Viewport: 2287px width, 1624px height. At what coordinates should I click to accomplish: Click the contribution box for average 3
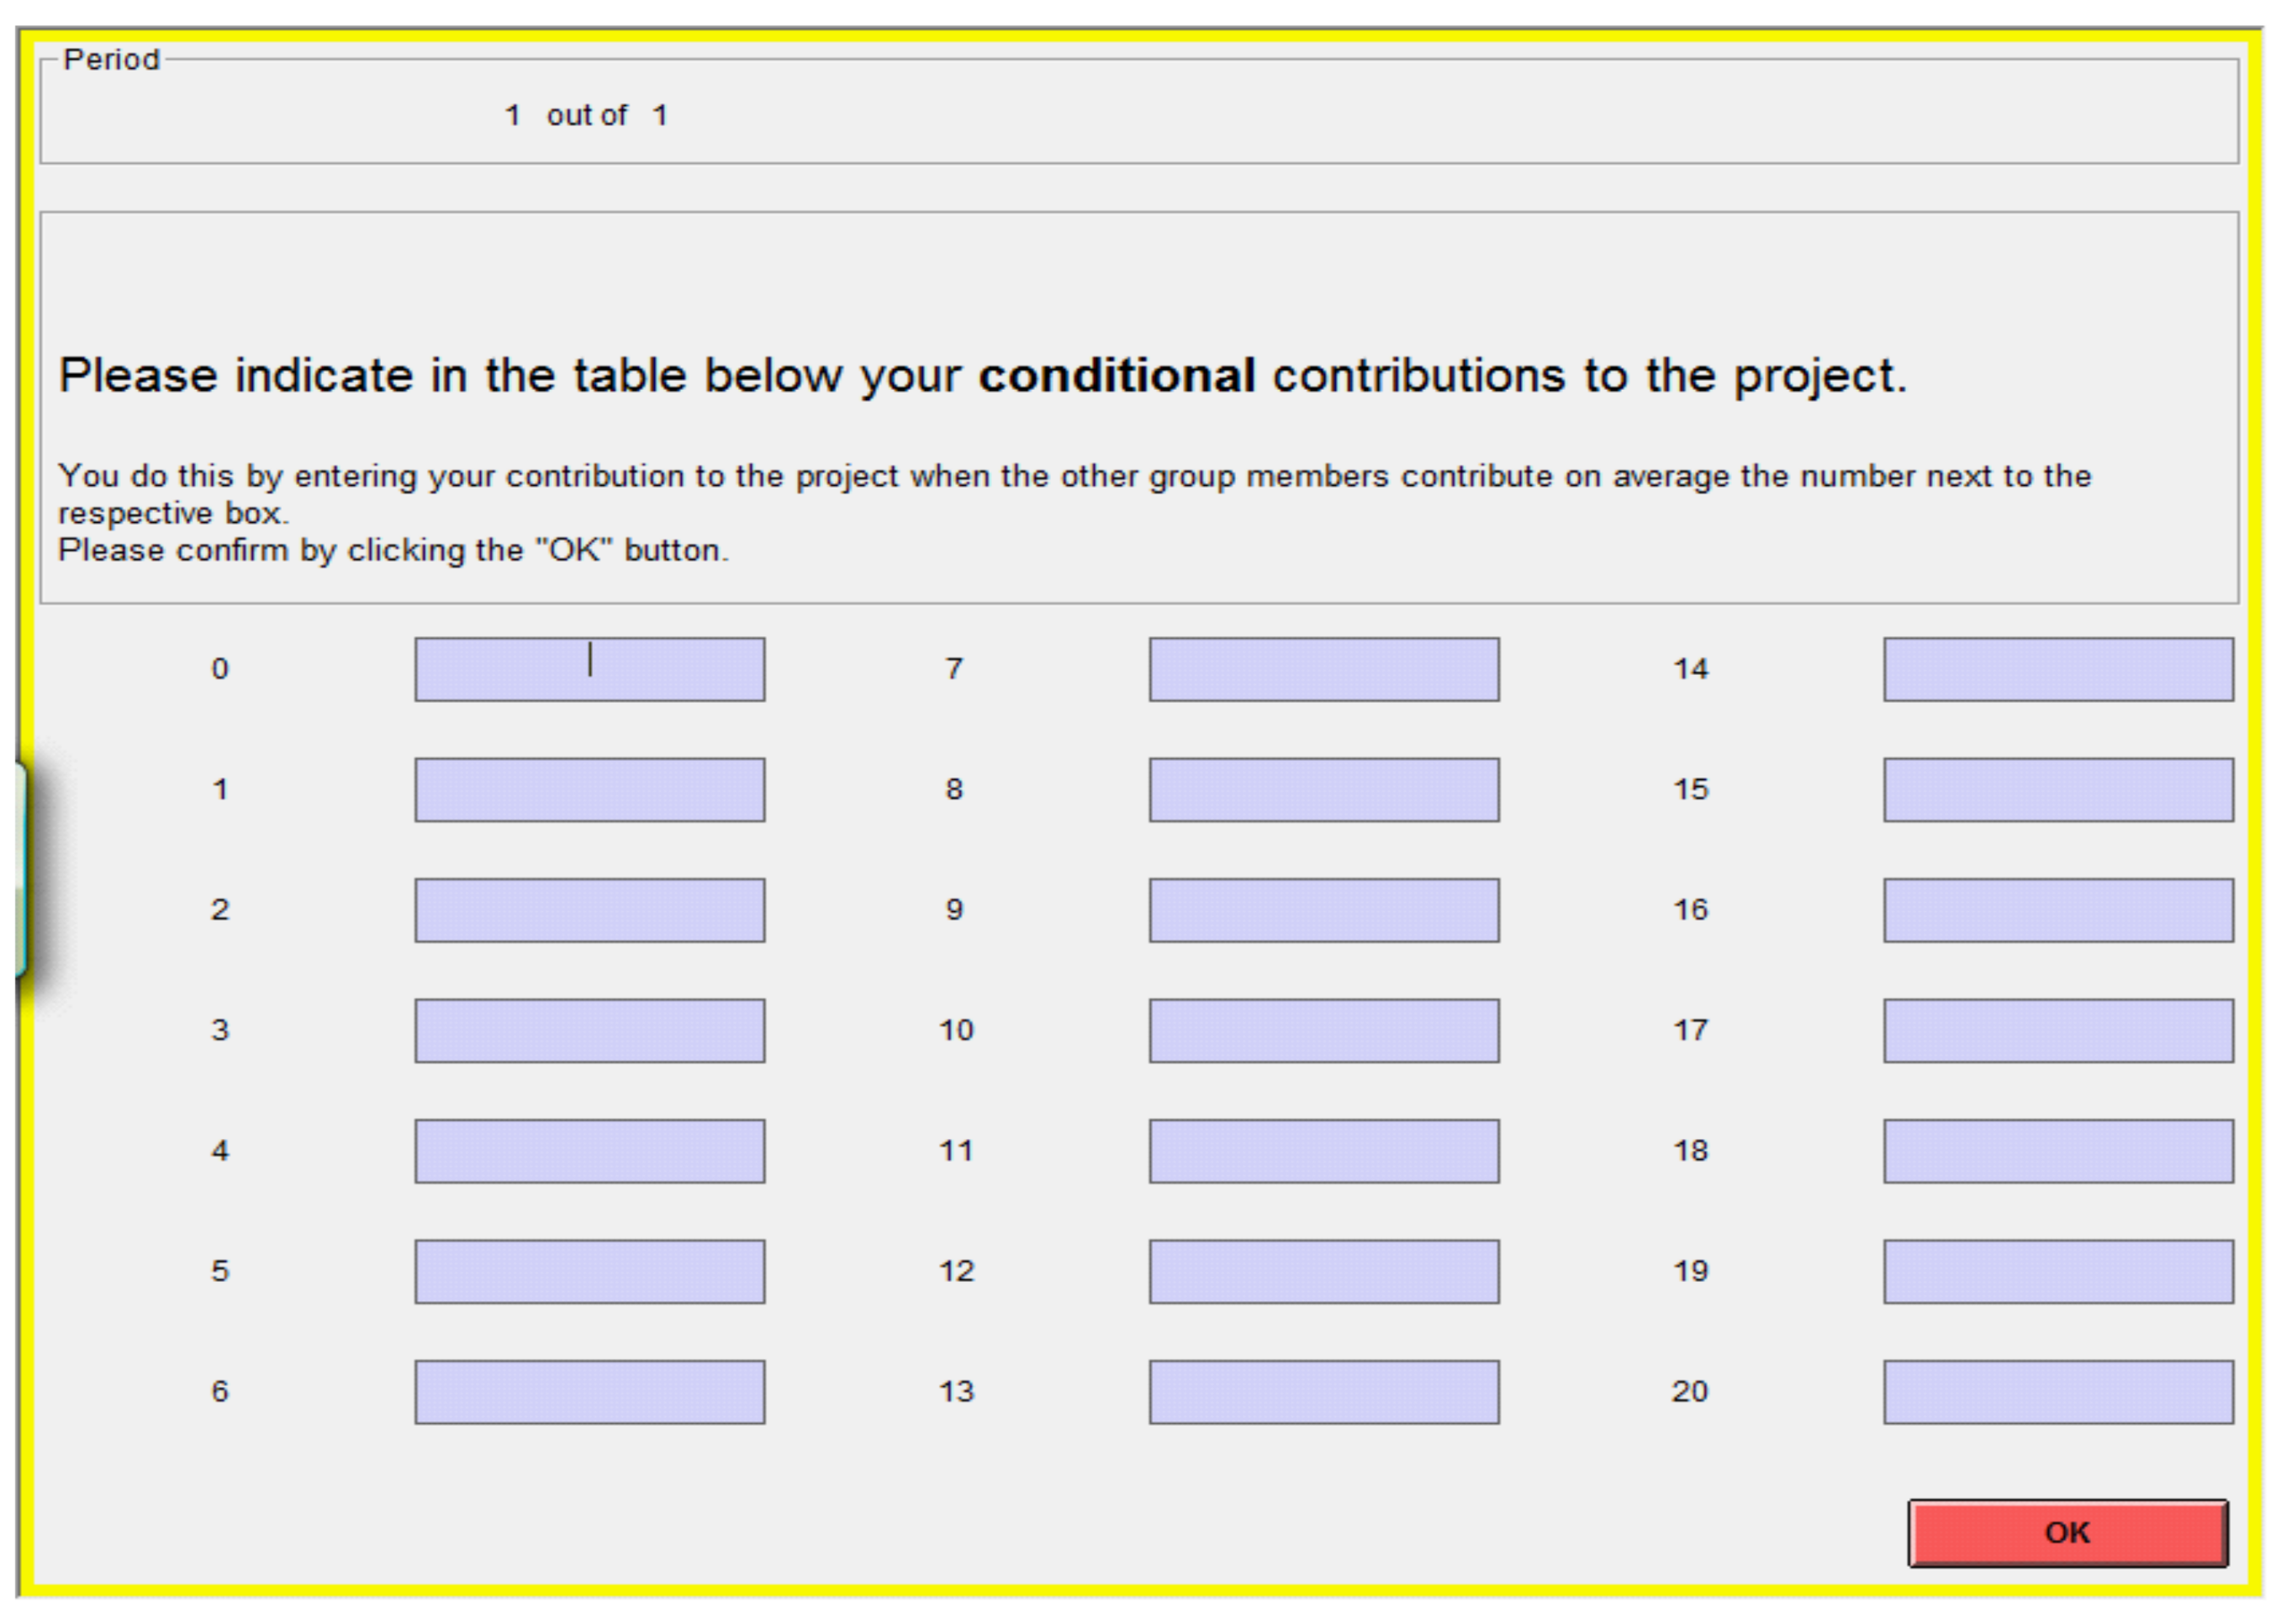pyautogui.click(x=589, y=1030)
